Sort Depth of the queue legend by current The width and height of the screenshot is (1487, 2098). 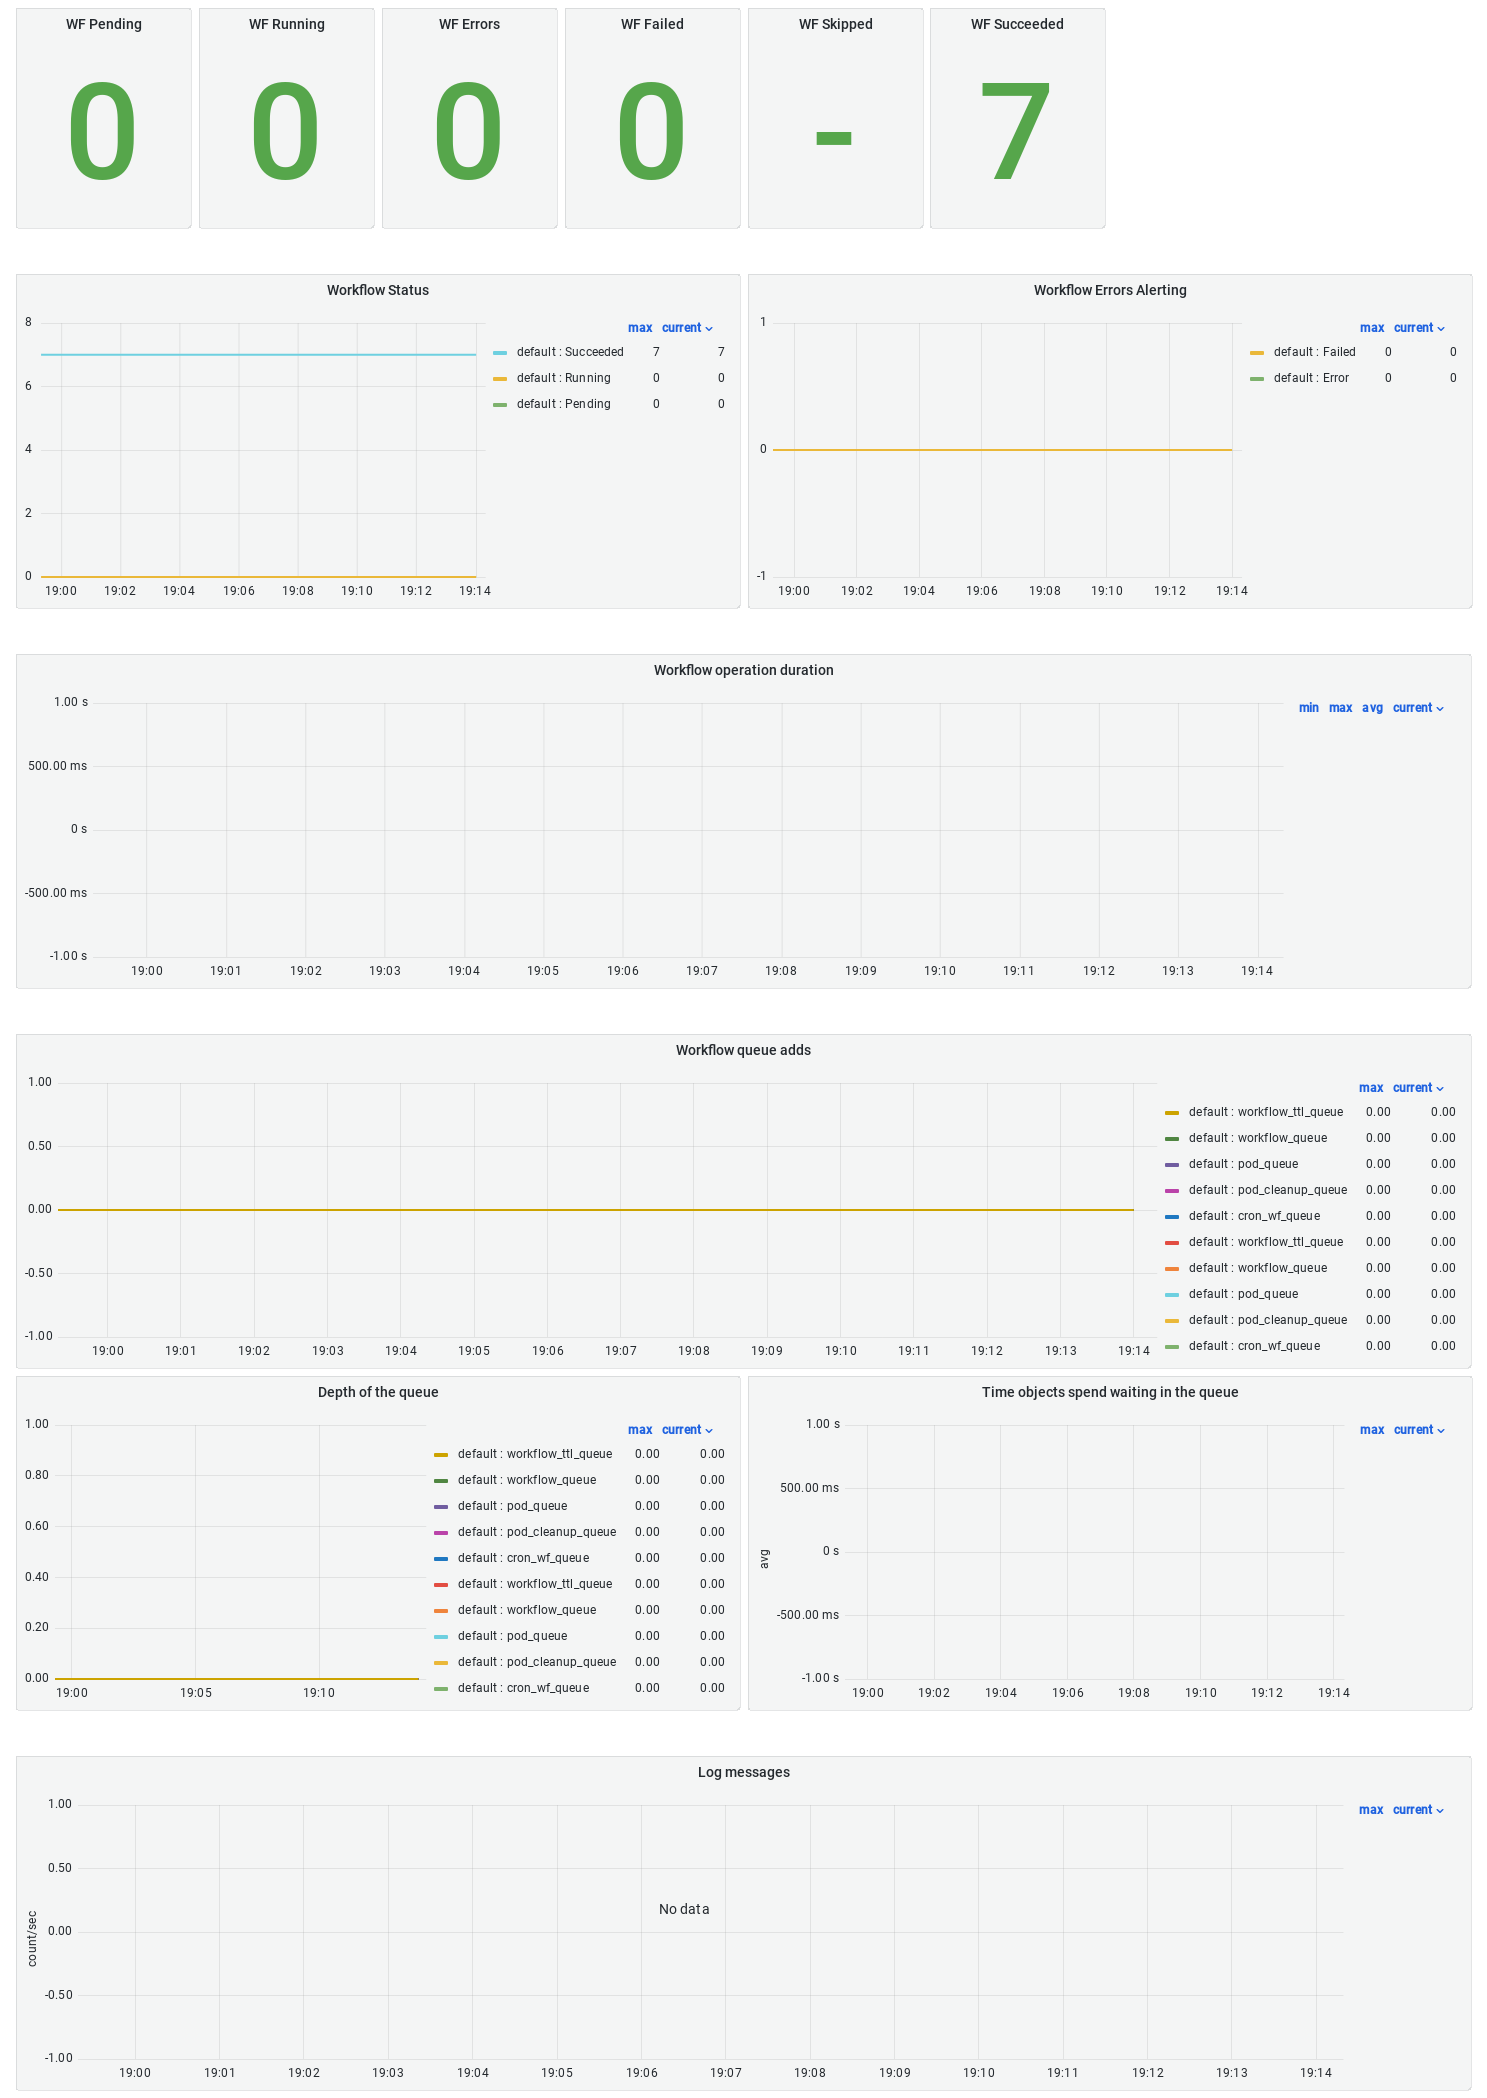(x=687, y=1430)
